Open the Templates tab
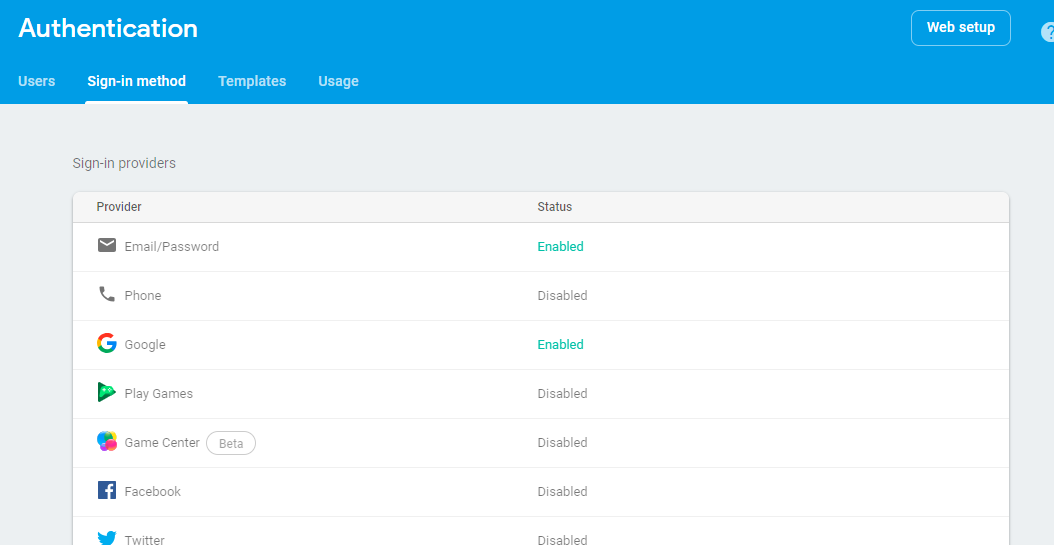This screenshot has height=545, width=1054. point(252,81)
